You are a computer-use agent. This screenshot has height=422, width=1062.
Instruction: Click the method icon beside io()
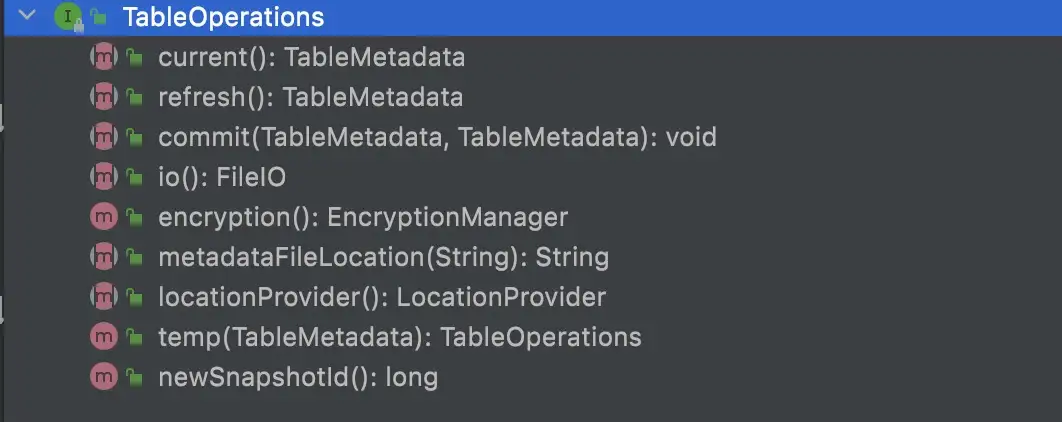click(x=104, y=177)
